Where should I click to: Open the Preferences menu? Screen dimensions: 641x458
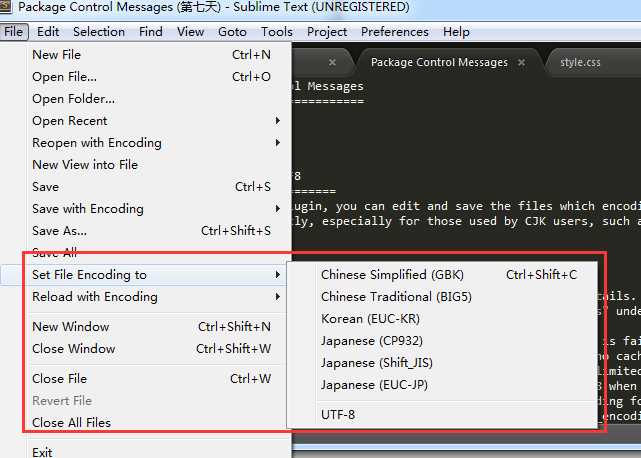click(394, 32)
